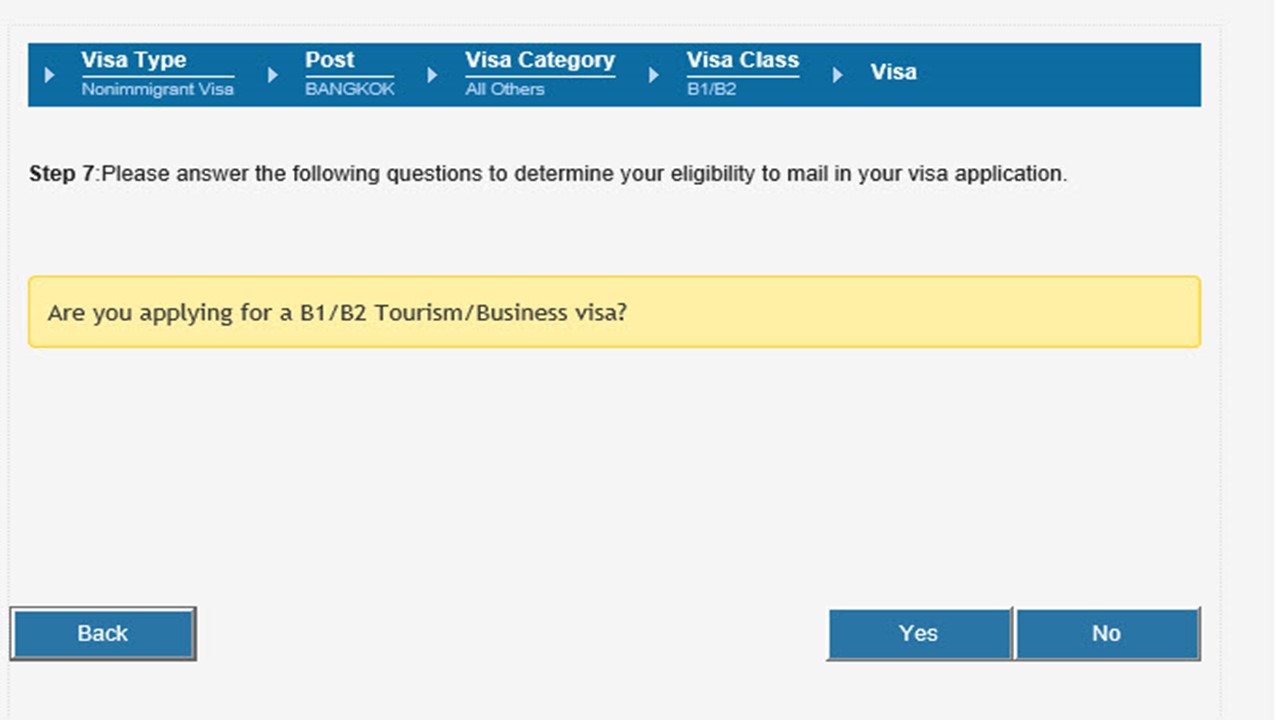1280x720 pixels.
Task: Jump to the Visa Class breadcrumb step
Action: click(x=742, y=60)
